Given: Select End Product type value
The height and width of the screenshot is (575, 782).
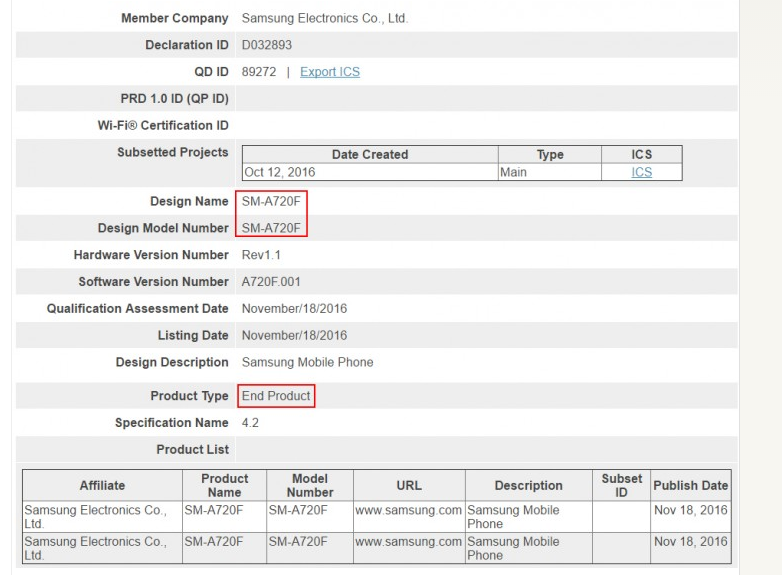Looking at the screenshot, I should [276, 396].
